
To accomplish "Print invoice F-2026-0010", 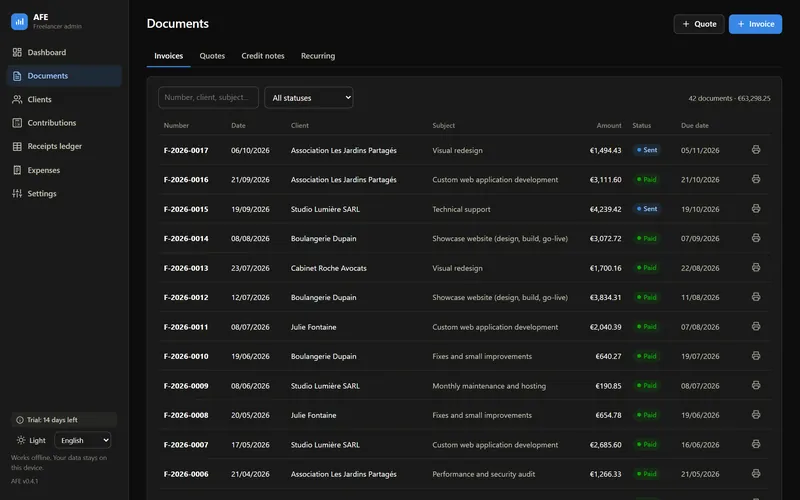I will coord(756,356).
